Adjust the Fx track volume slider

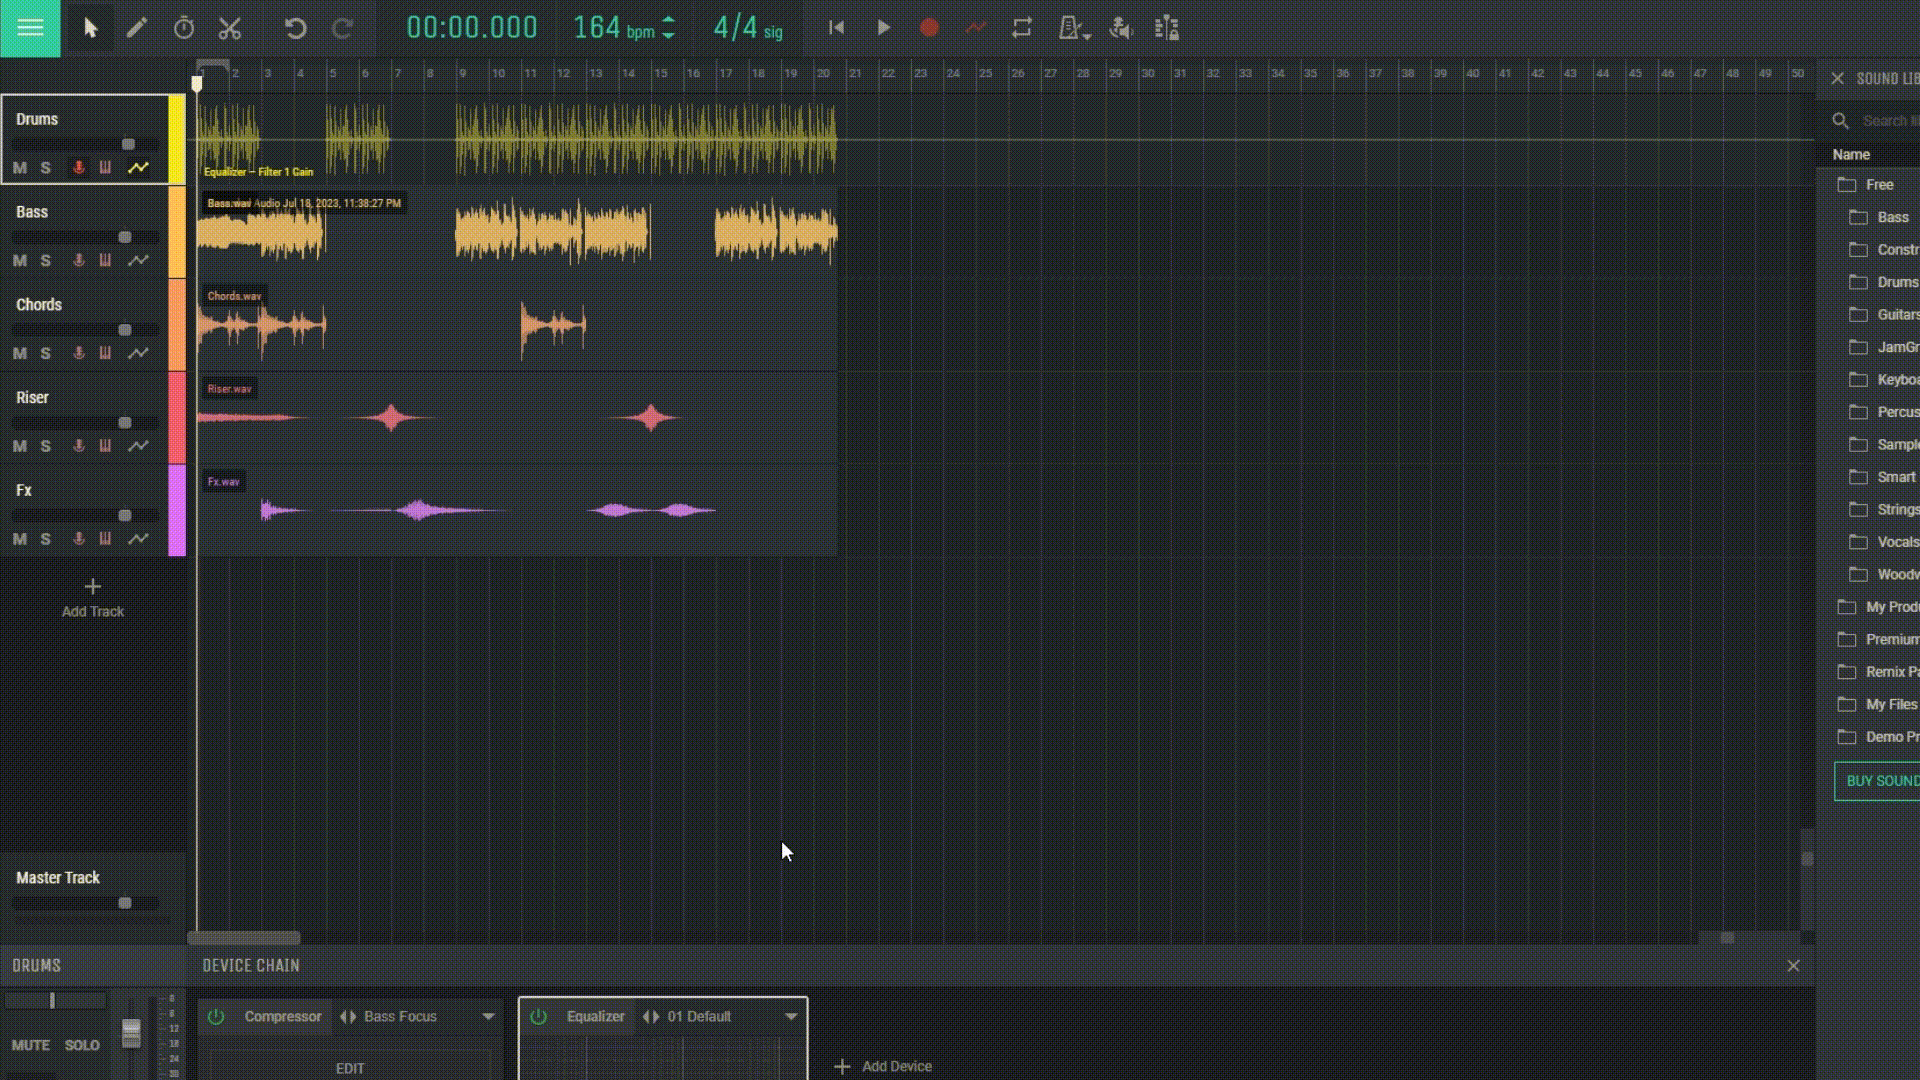[x=125, y=516]
